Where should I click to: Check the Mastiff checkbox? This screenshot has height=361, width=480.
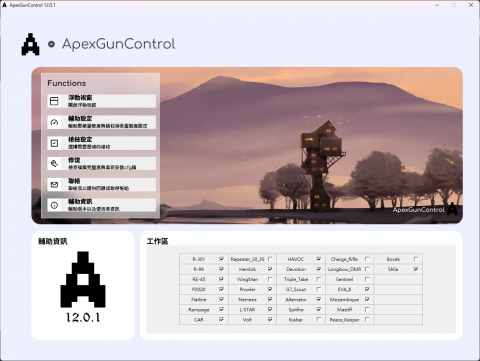pos(367,309)
